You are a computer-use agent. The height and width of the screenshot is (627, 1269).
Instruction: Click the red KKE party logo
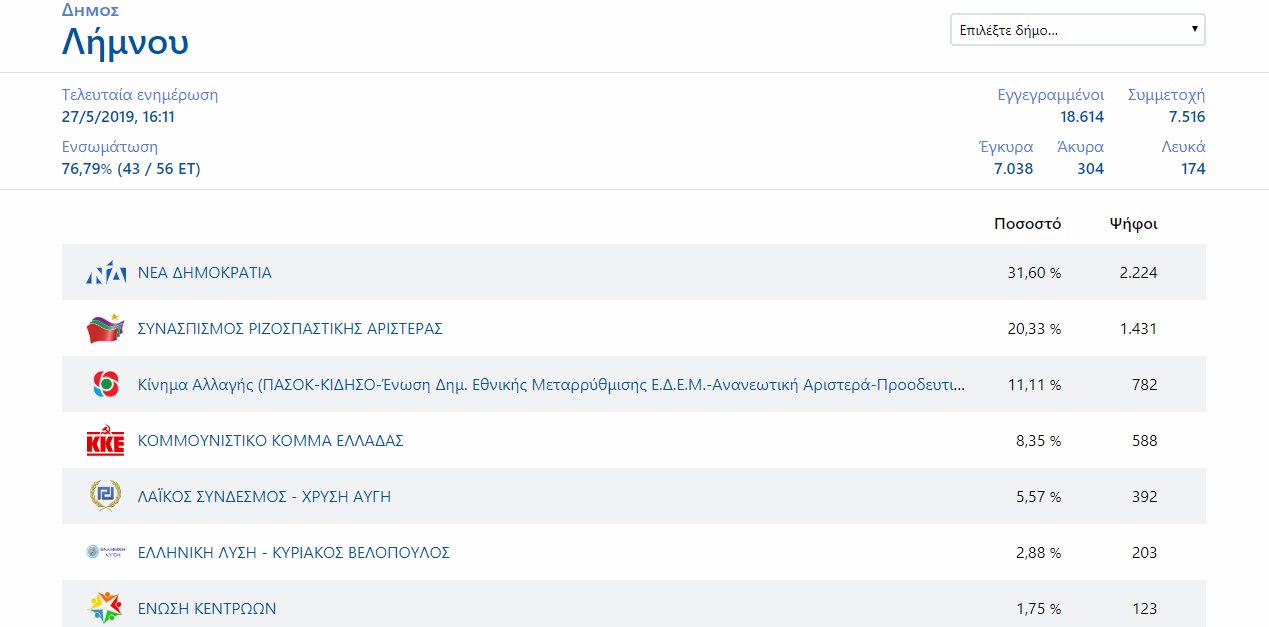point(105,441)
